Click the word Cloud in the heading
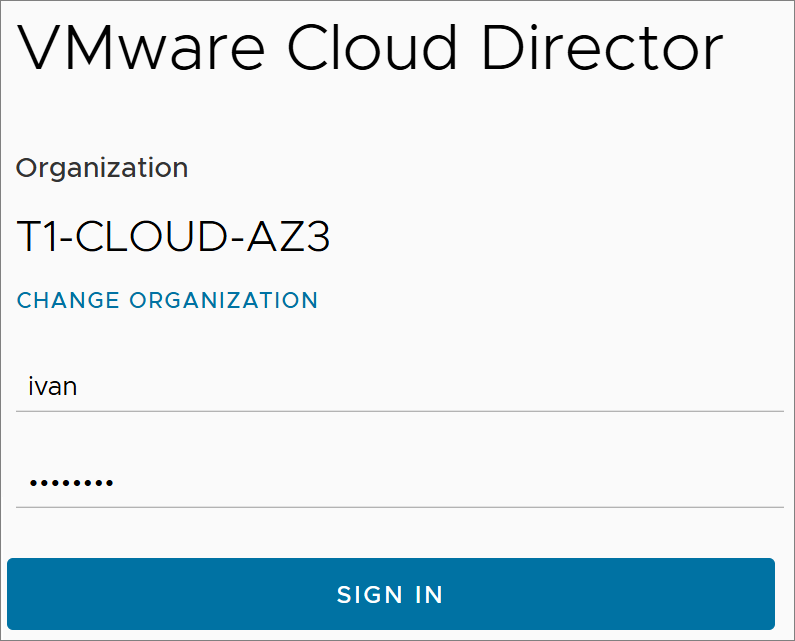 coord(373,48)
